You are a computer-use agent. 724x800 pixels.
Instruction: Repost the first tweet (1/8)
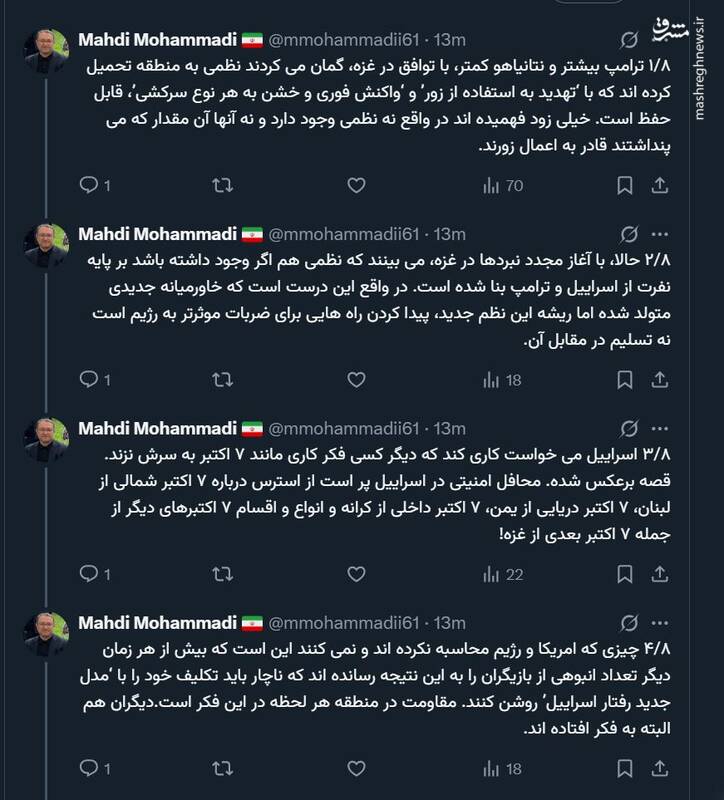click(225, 186)
